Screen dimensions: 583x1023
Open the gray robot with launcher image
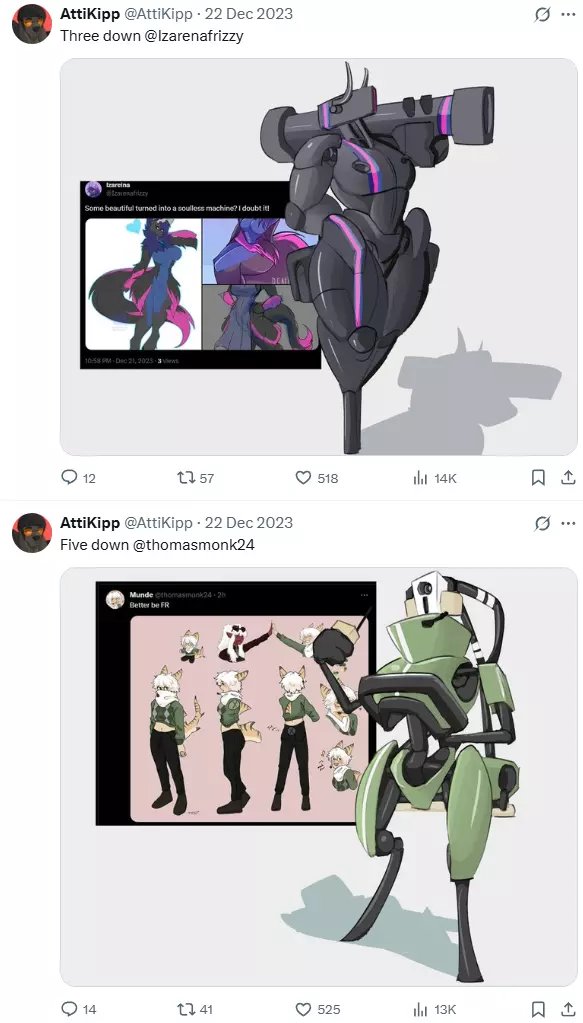(319, 256)
